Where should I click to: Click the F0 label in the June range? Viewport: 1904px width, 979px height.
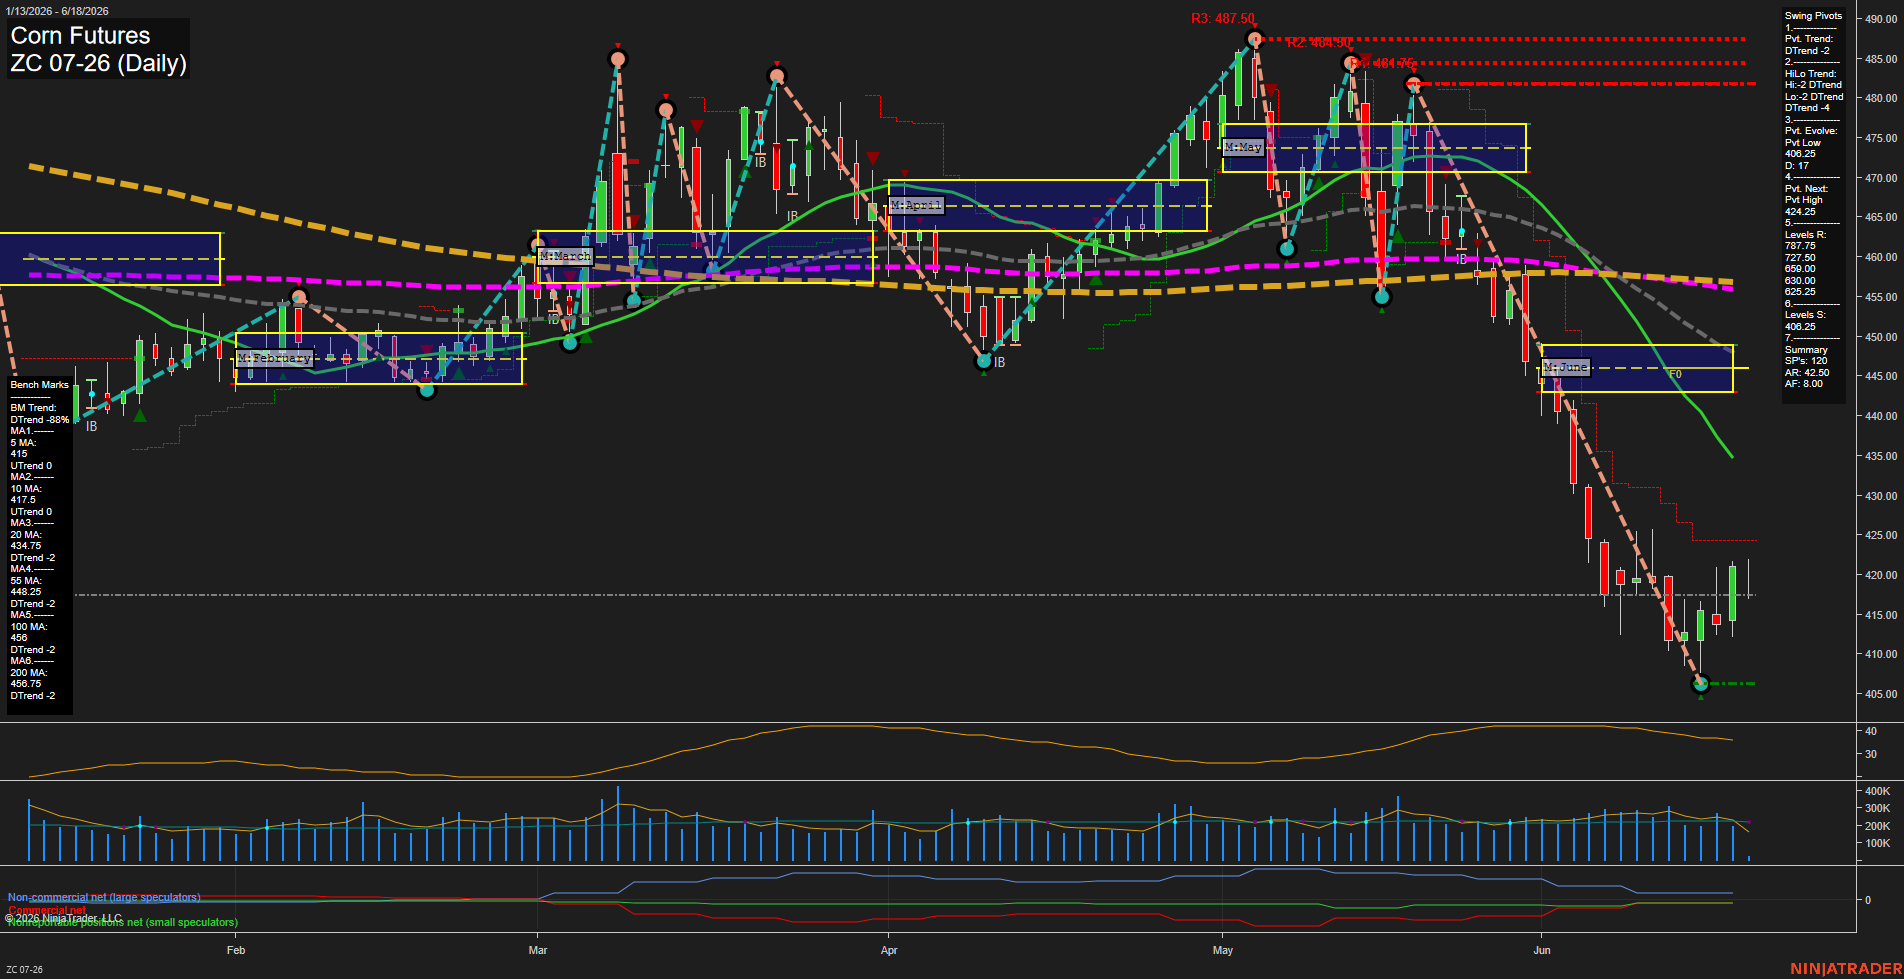1676,374
